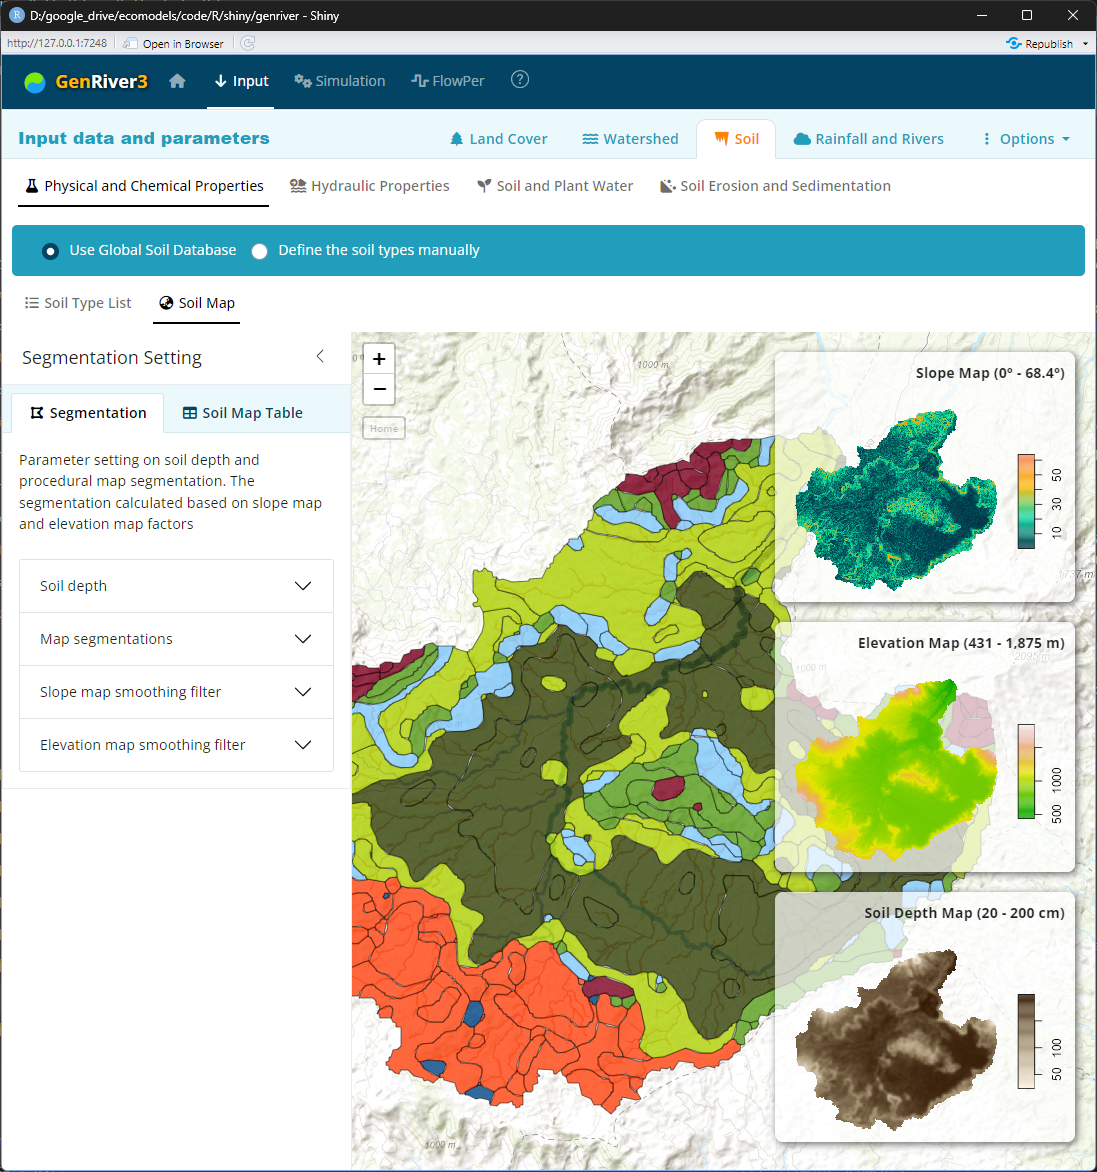Click the Slope Map thumbnail
Viewport: 1097px width, 1172px height.
coord(896,499)
